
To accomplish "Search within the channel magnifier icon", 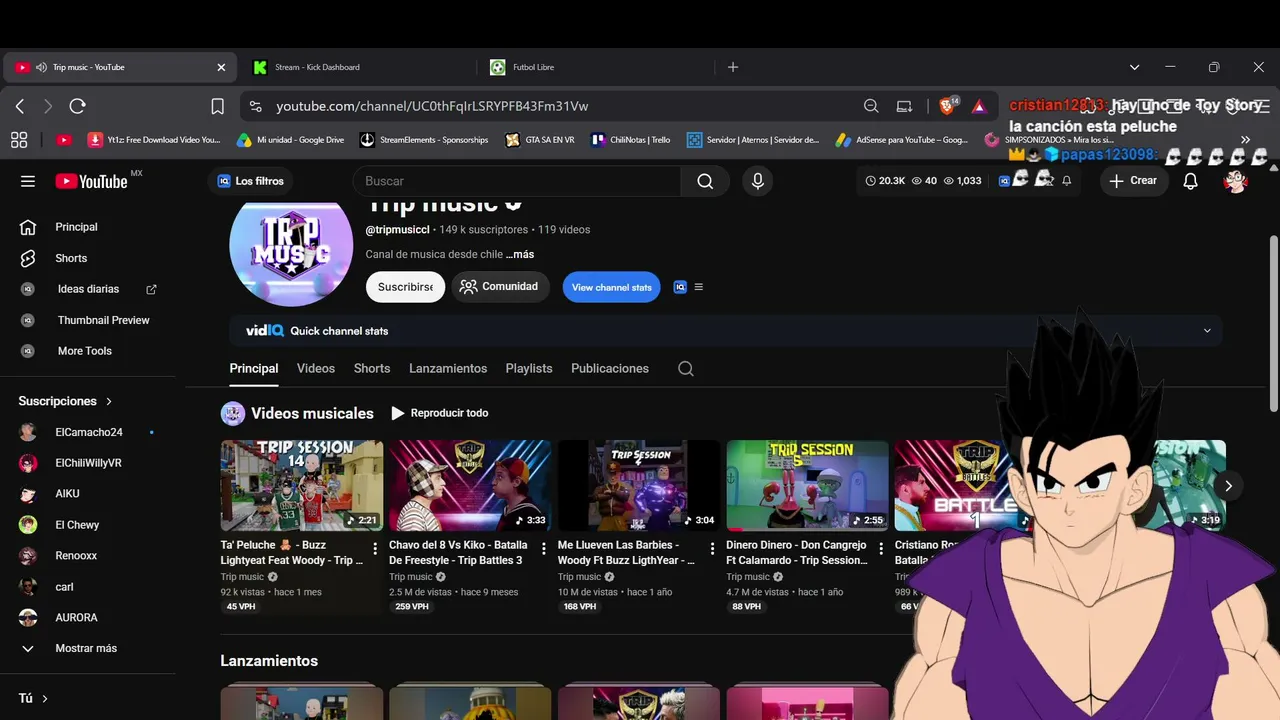I will [x=686, y=368].
